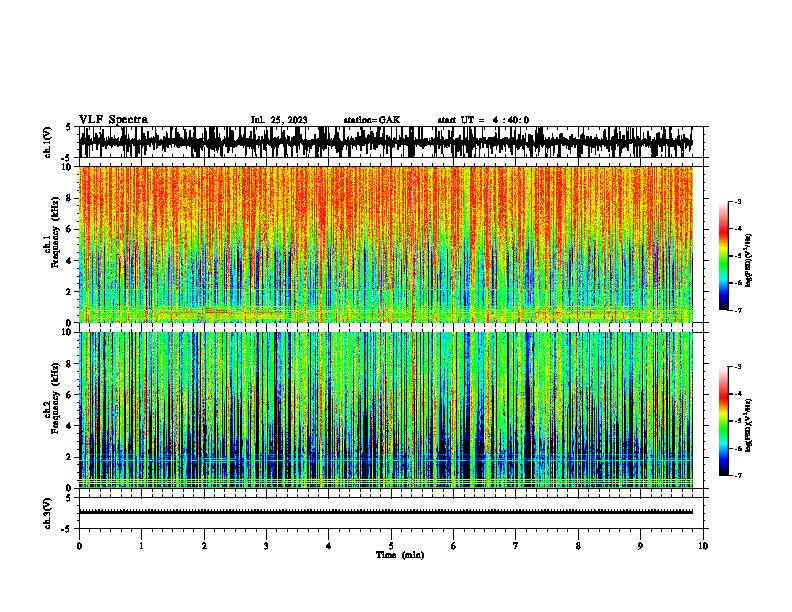Click the time axis tick label '1'
792x612 pixels.
click(x=141, y=546)
